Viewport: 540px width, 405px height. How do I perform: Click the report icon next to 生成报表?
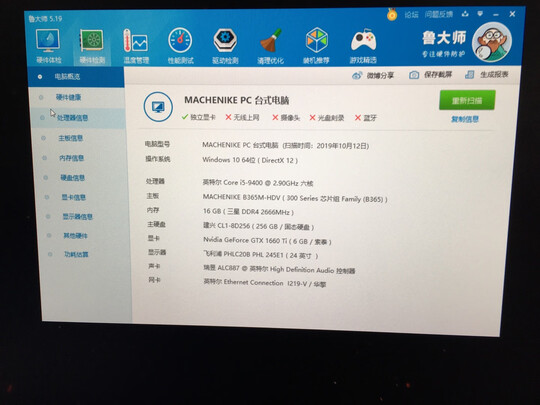pyautogui.click(x=469, y=74)
